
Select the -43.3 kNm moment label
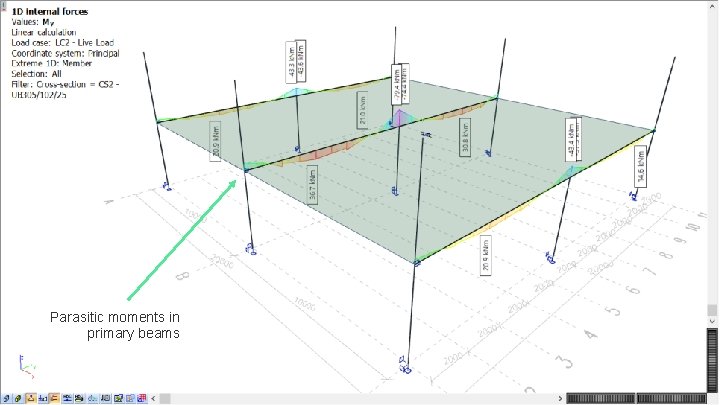coord(291,62)
